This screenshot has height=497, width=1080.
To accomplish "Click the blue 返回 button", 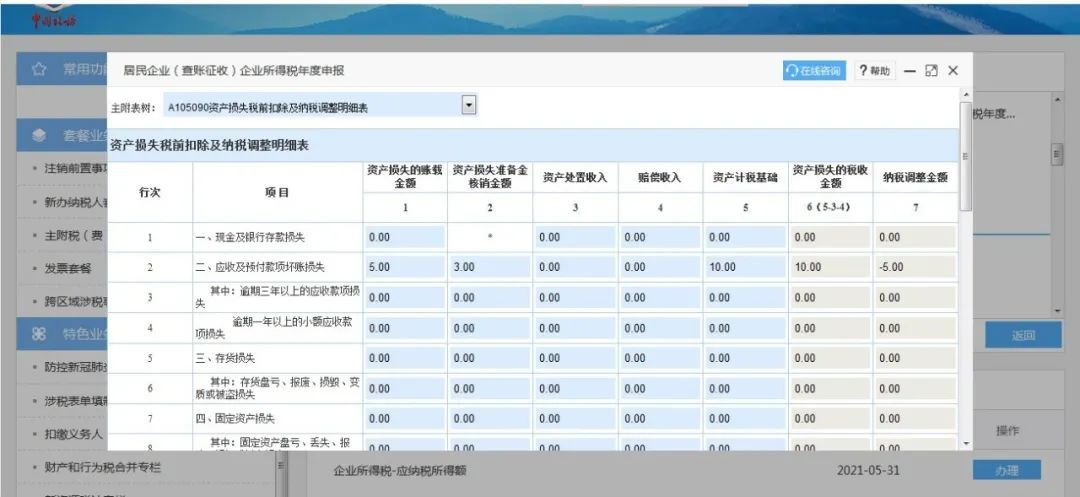I will pos(1023,335).
